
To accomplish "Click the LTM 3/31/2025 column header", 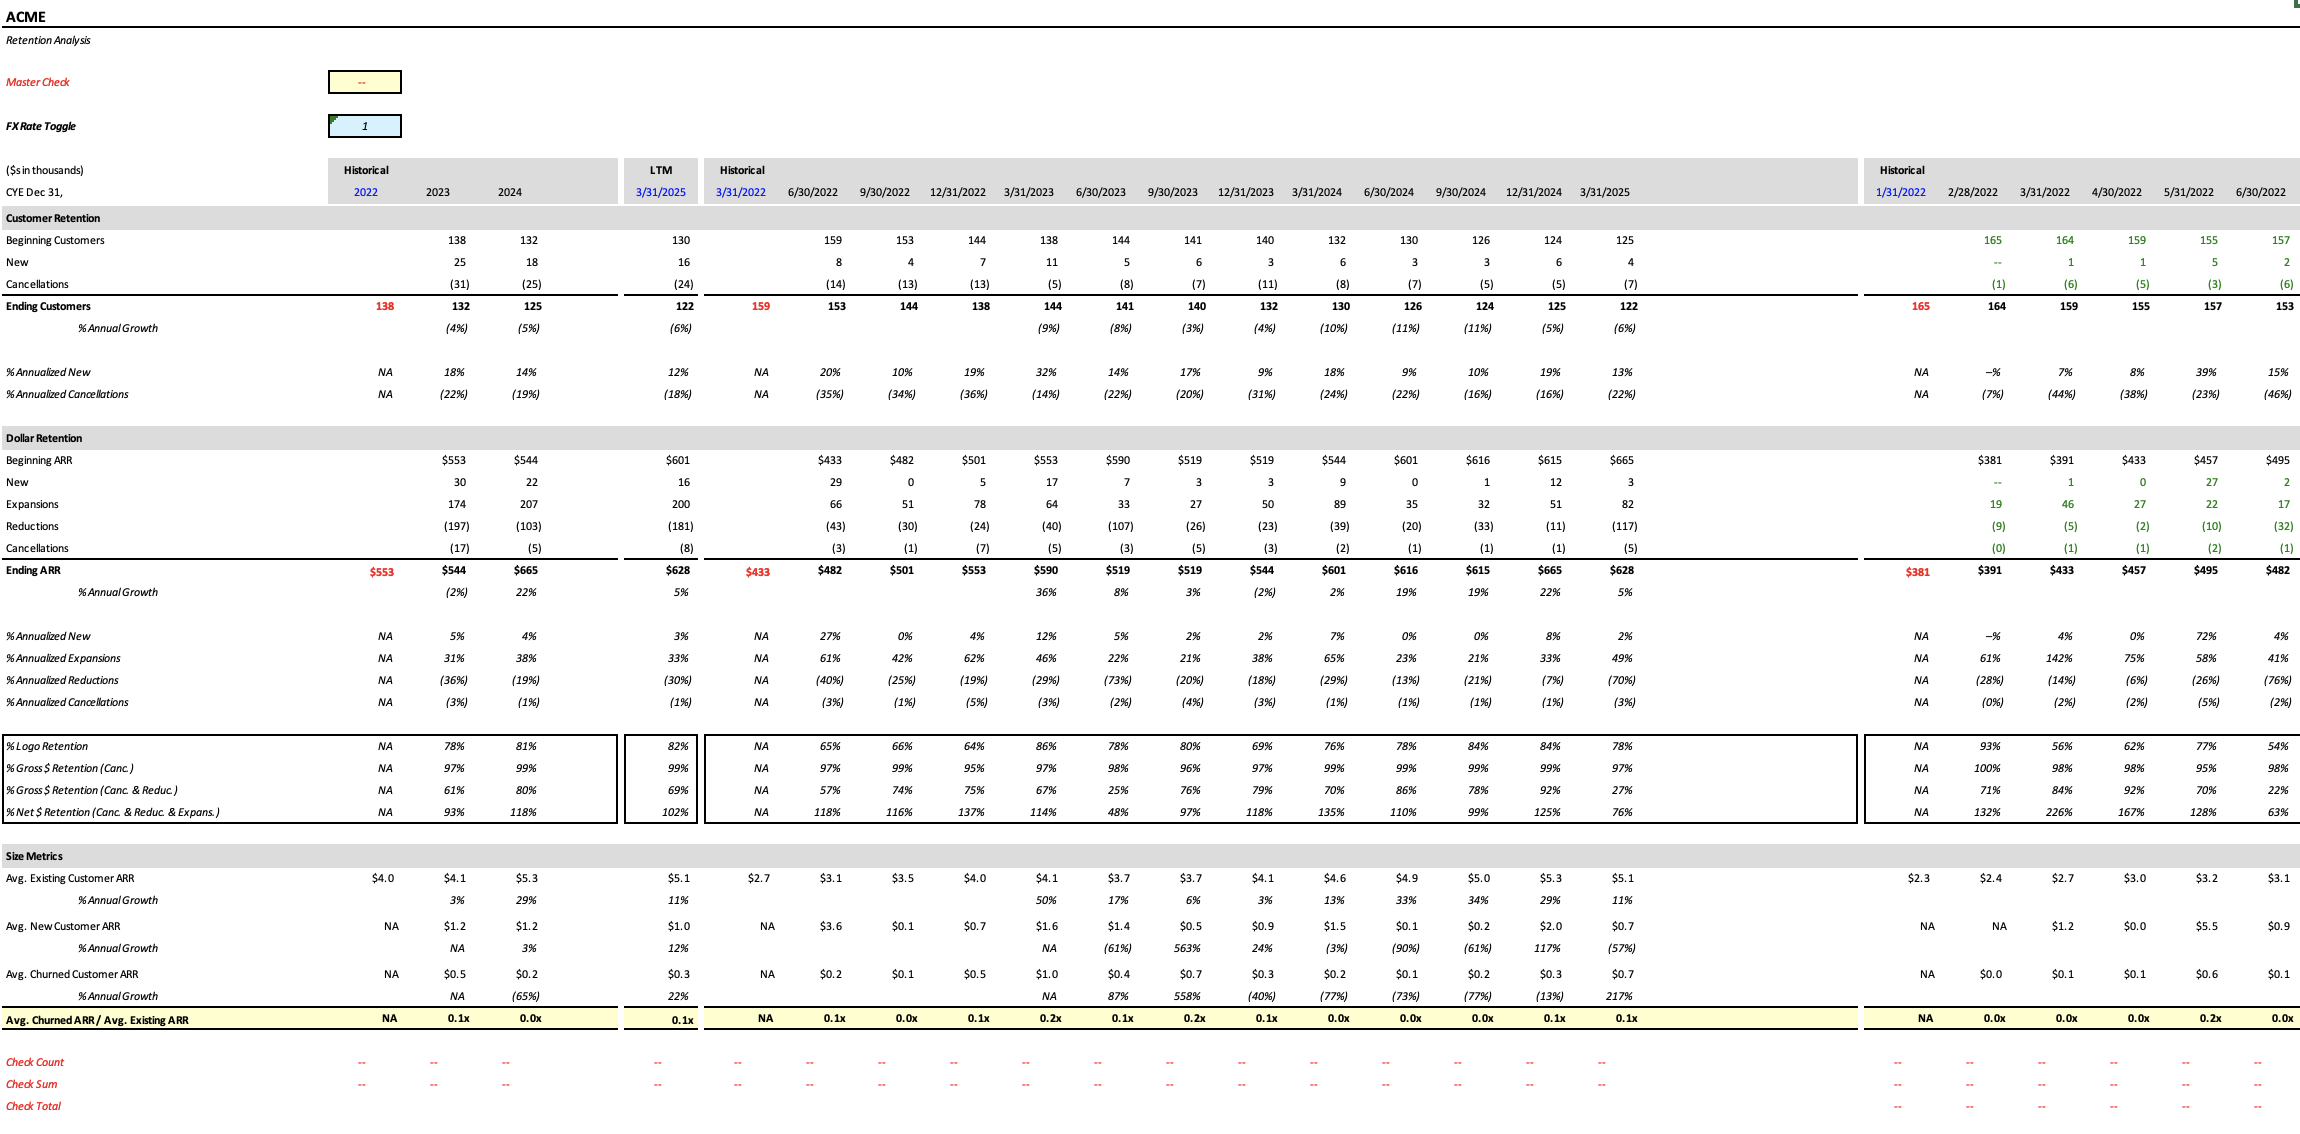I will [x=660, y=192].
